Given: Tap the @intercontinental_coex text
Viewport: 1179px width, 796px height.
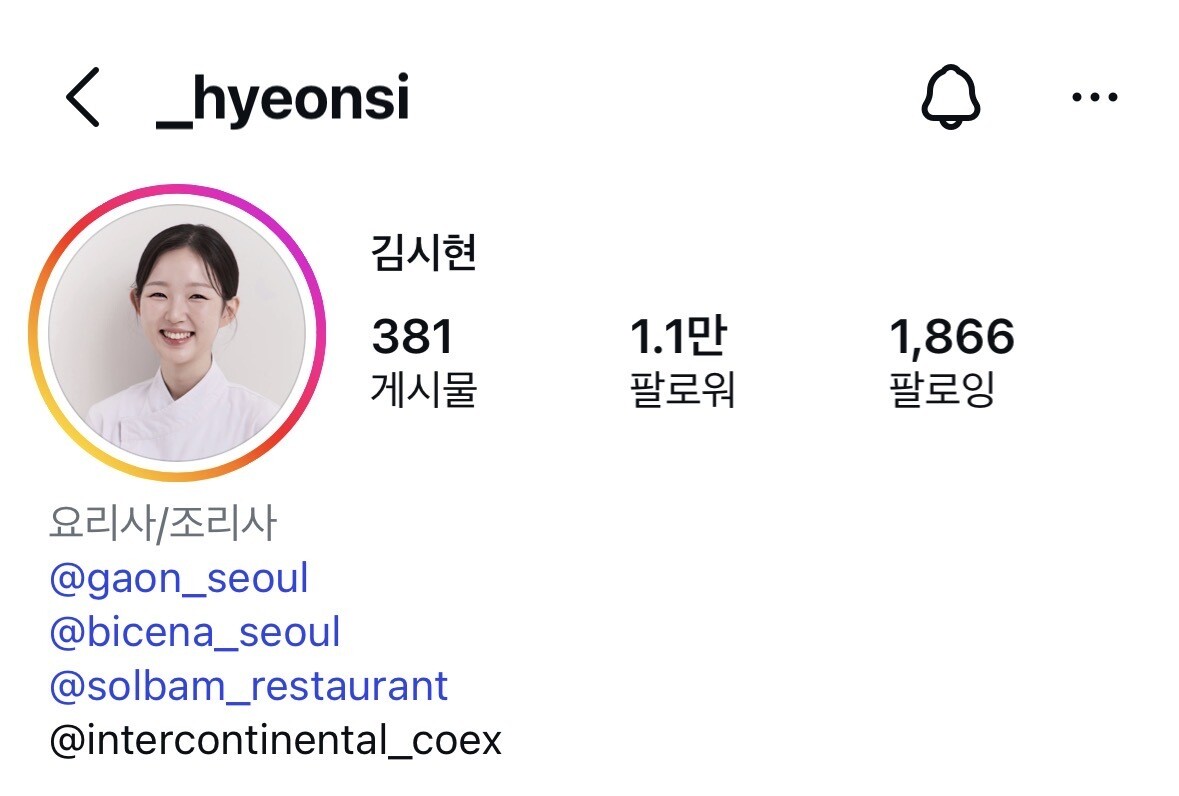Looking at the screenshot, I should pyautogui.click(x=275, y=740).
